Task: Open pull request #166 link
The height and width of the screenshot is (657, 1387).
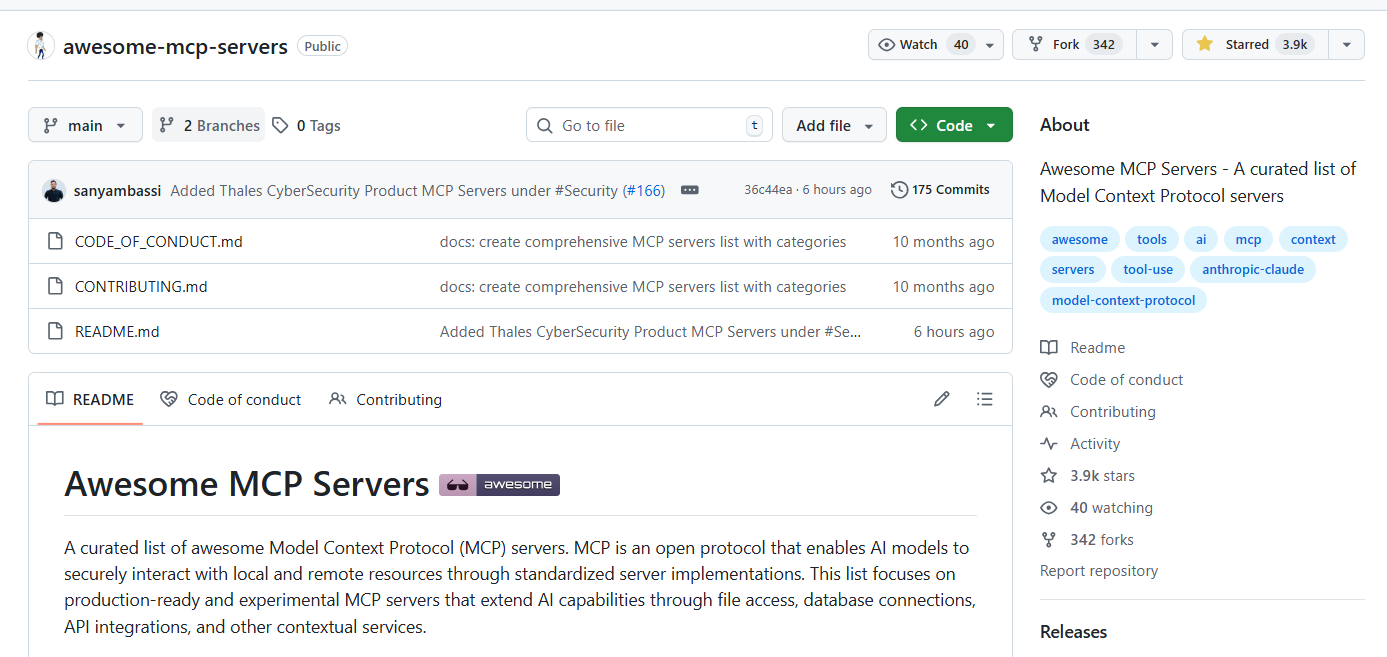Action: pos(644,190)
